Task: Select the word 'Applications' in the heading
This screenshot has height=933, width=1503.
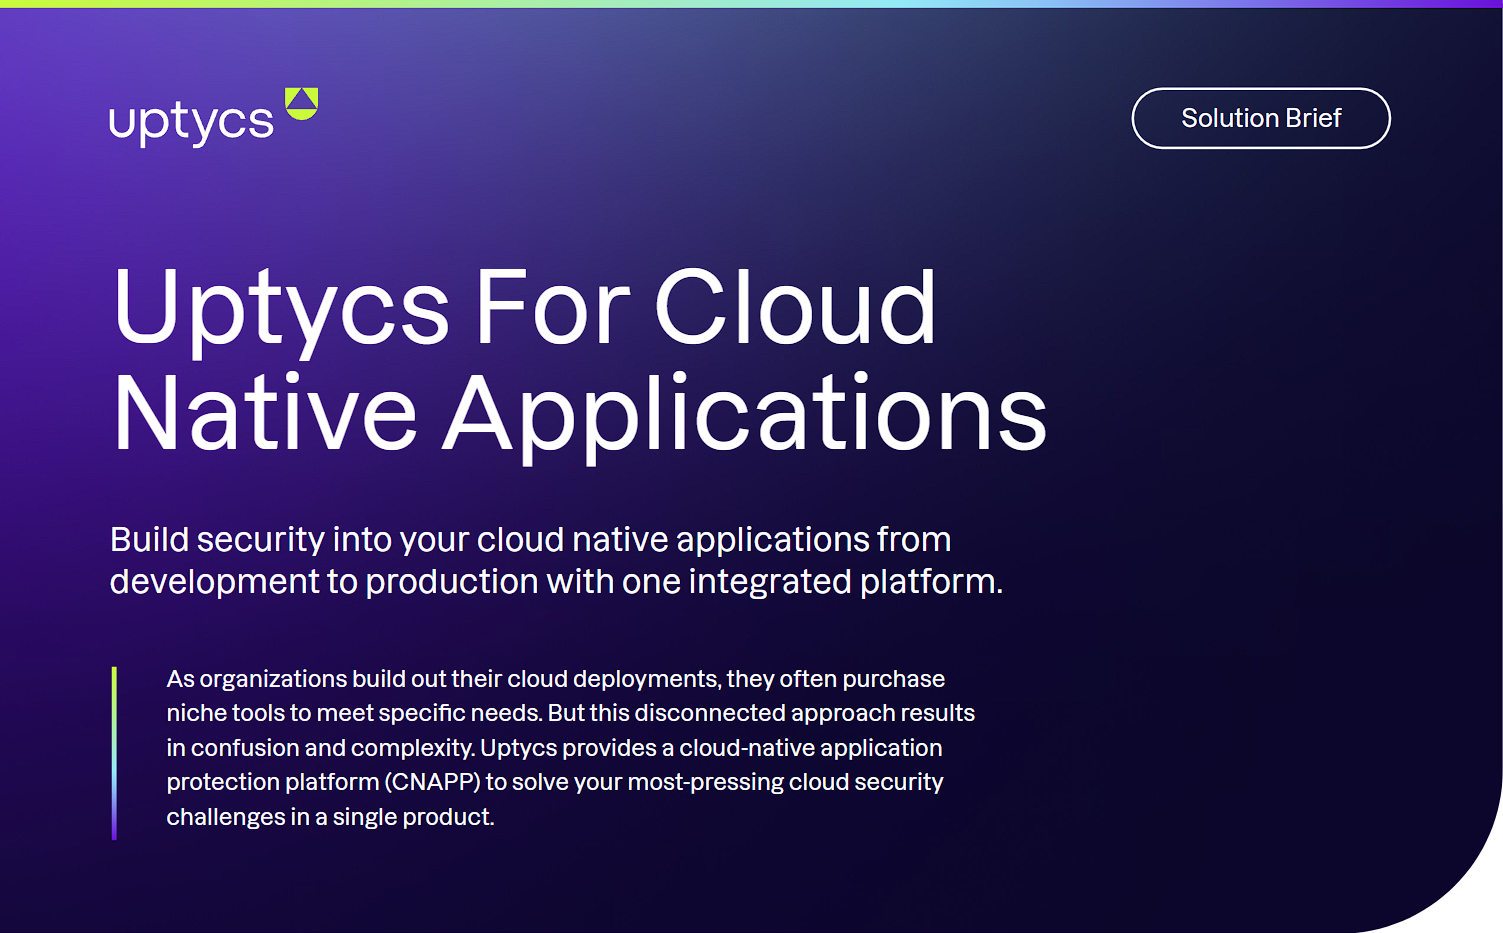Action: (743, 410)
